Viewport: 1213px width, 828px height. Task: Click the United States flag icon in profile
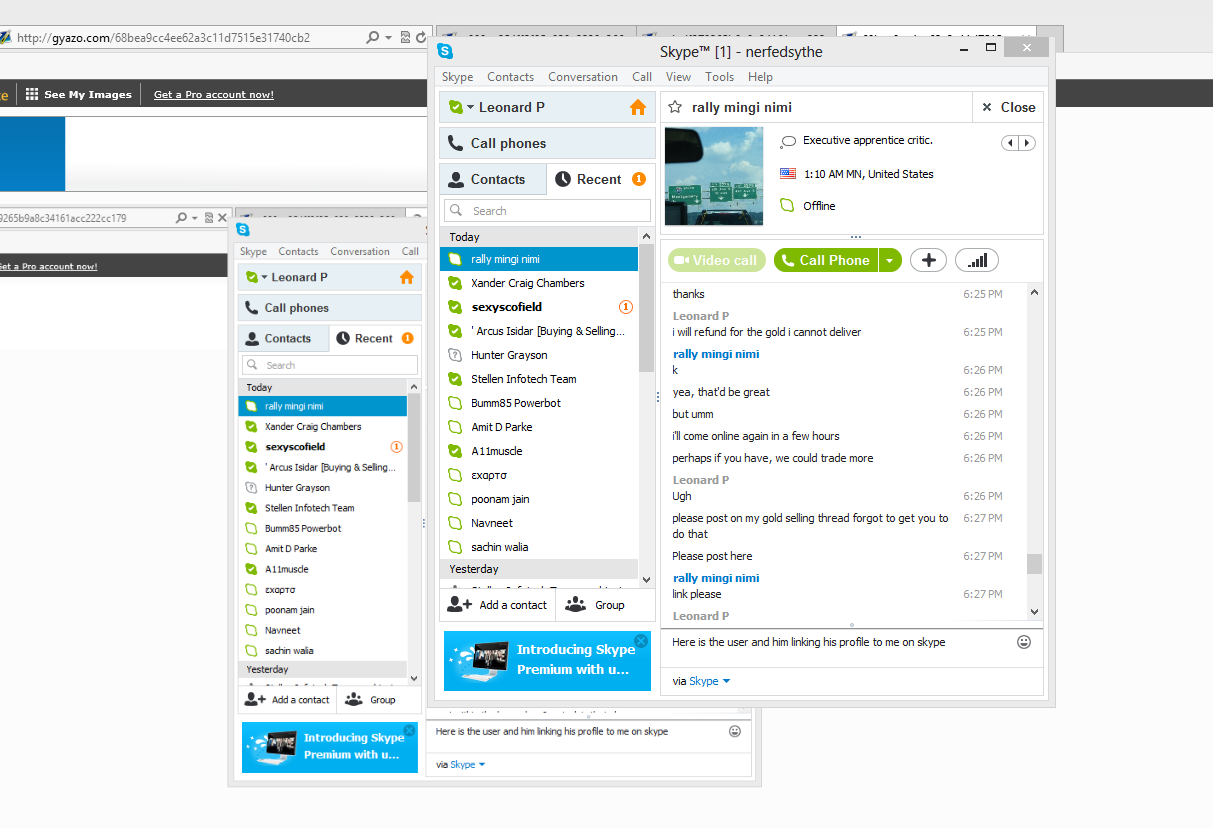pyautogui.click(x=788, y=174)
